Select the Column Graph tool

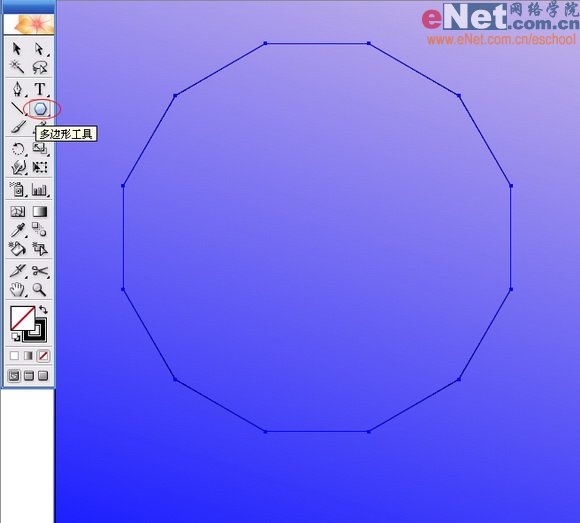40,190
